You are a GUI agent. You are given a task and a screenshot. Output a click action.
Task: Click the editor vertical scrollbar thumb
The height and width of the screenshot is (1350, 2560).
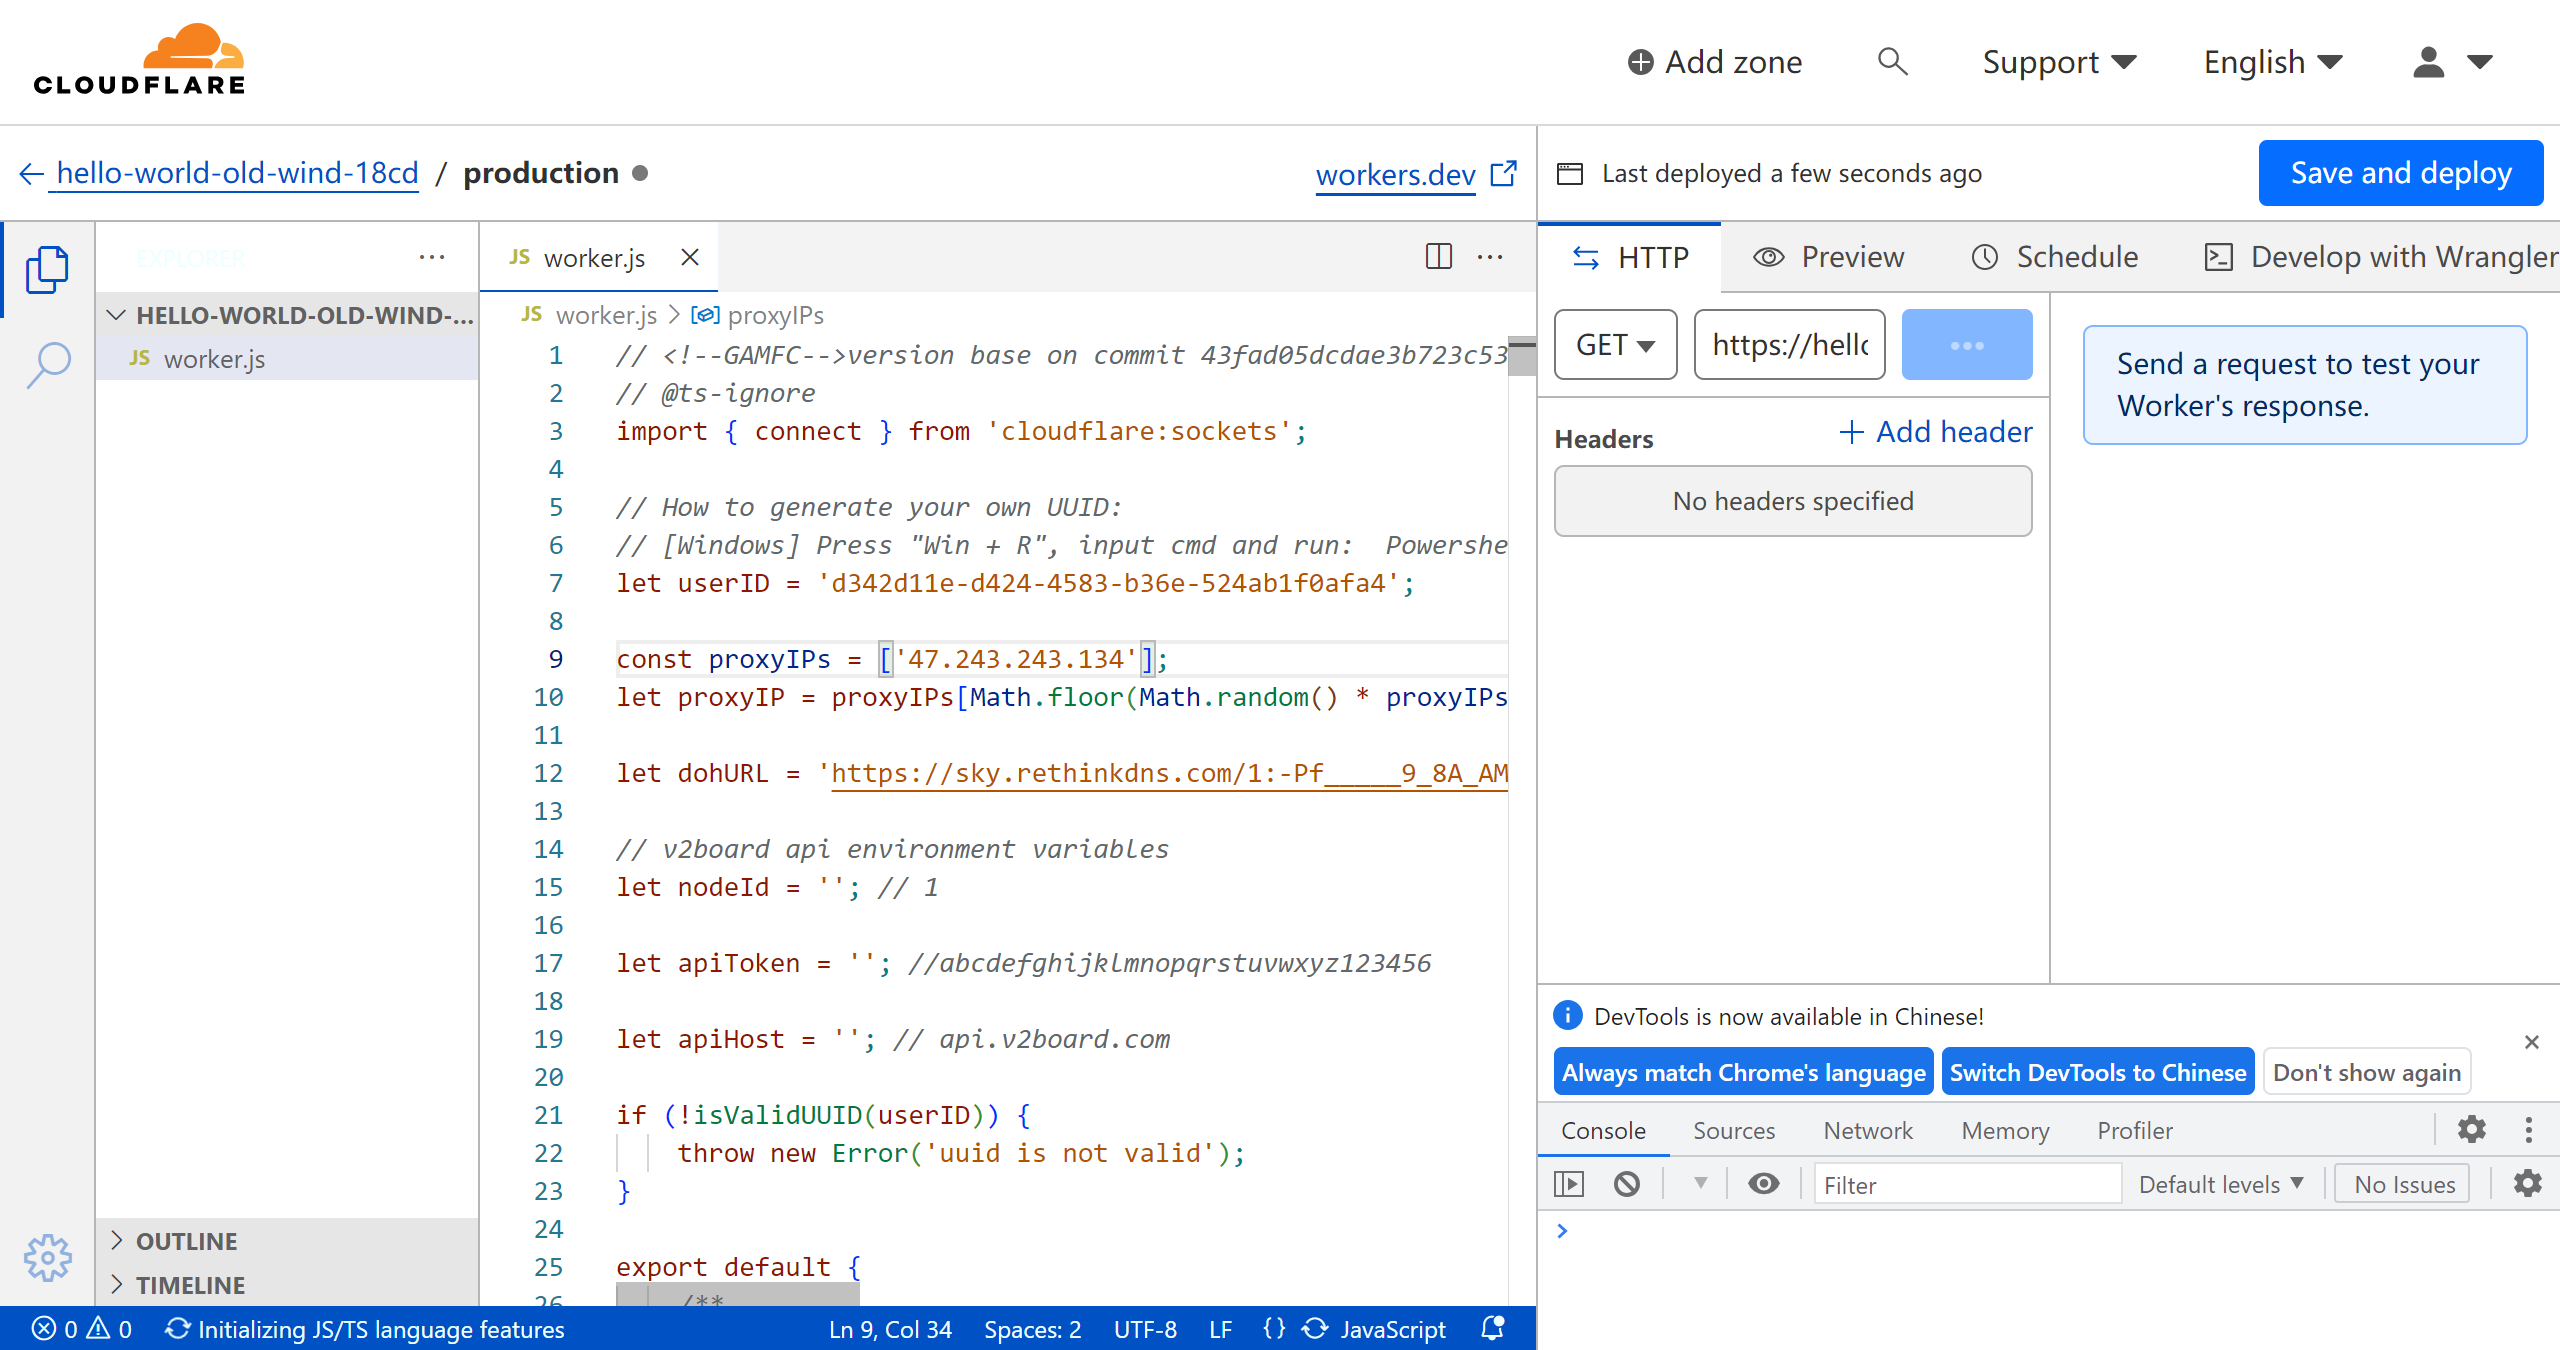pyautogui.click(x=1521, y=357)
